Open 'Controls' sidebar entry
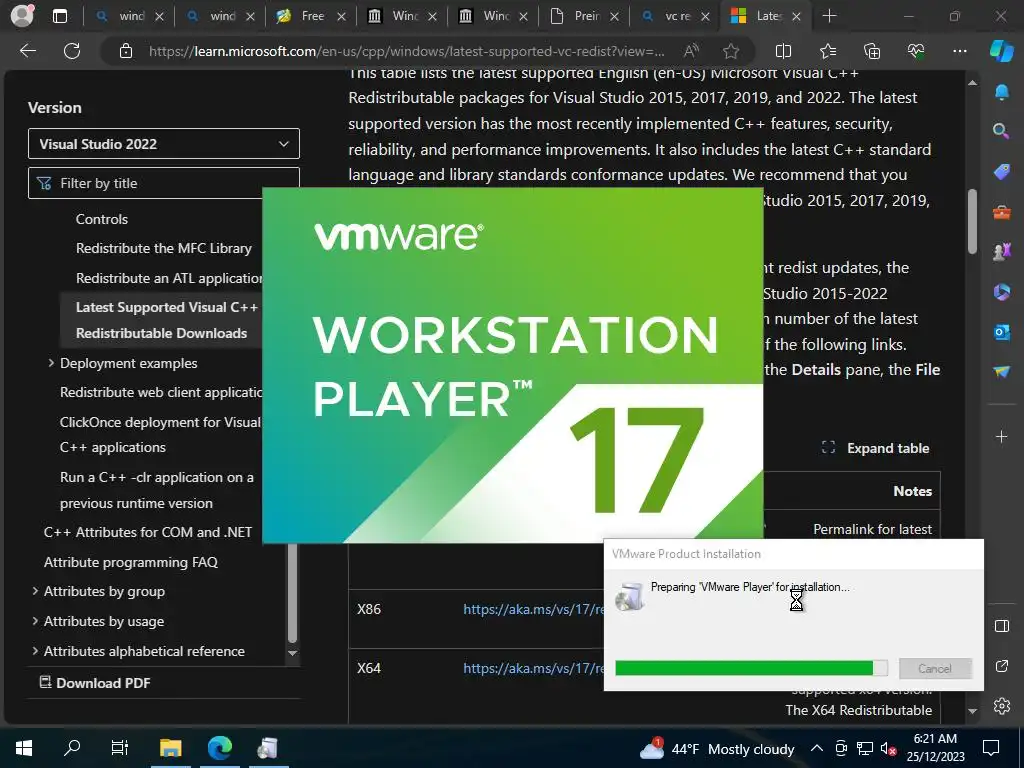This screenshot has width=1024, height=768. [102, 219]
